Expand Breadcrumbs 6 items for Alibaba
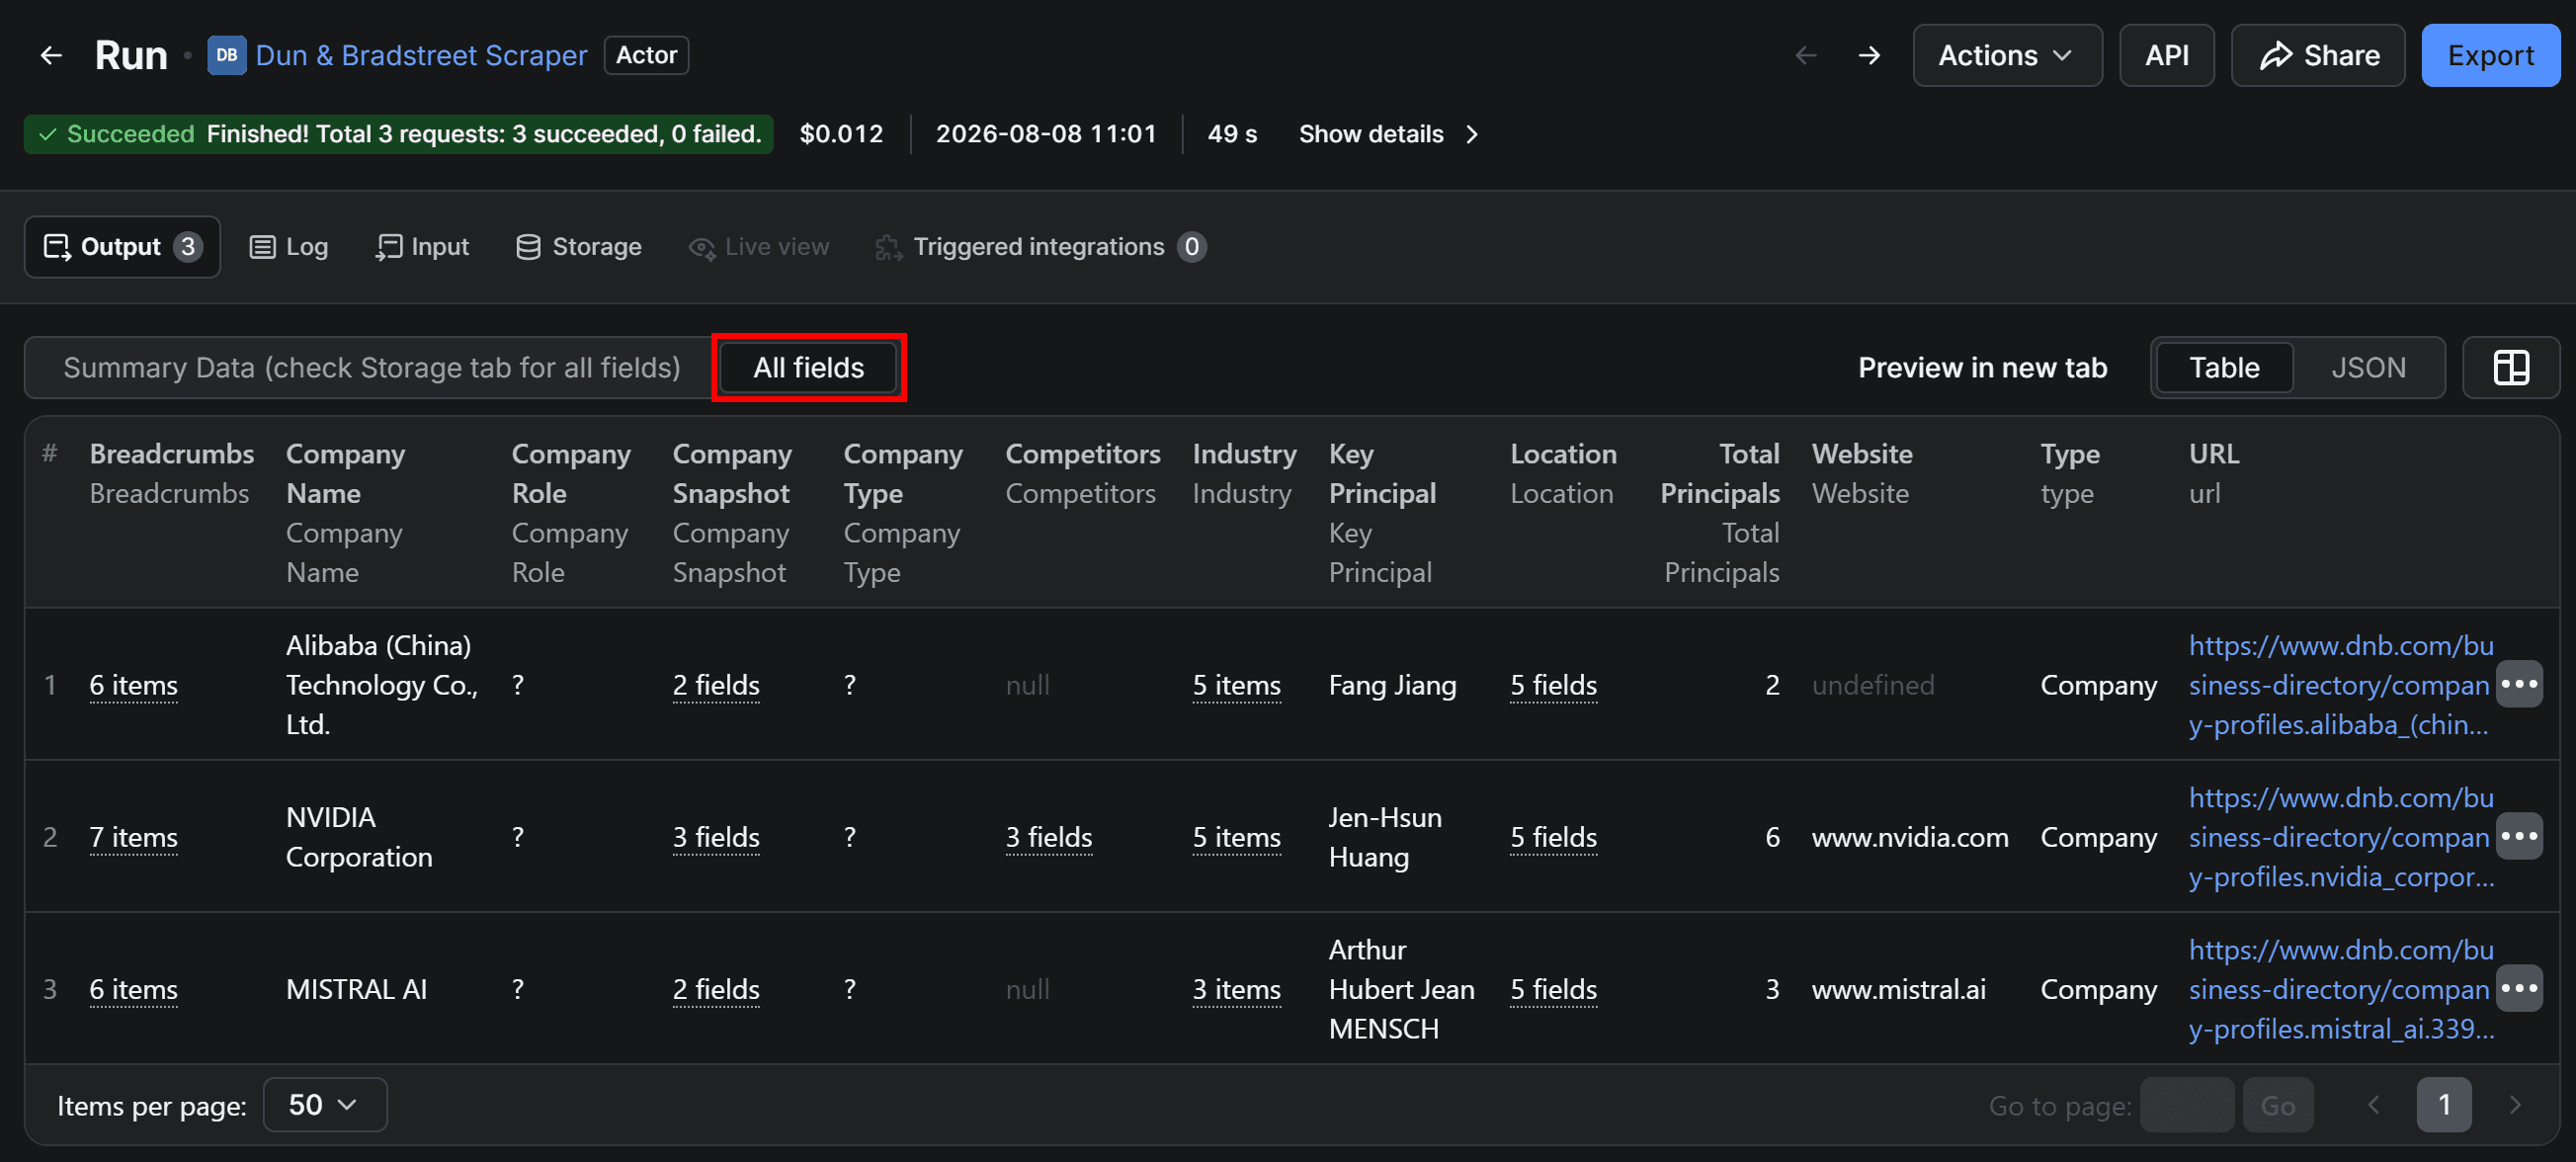Screen dimensions: 2576x1162 (x=134, y=686)
